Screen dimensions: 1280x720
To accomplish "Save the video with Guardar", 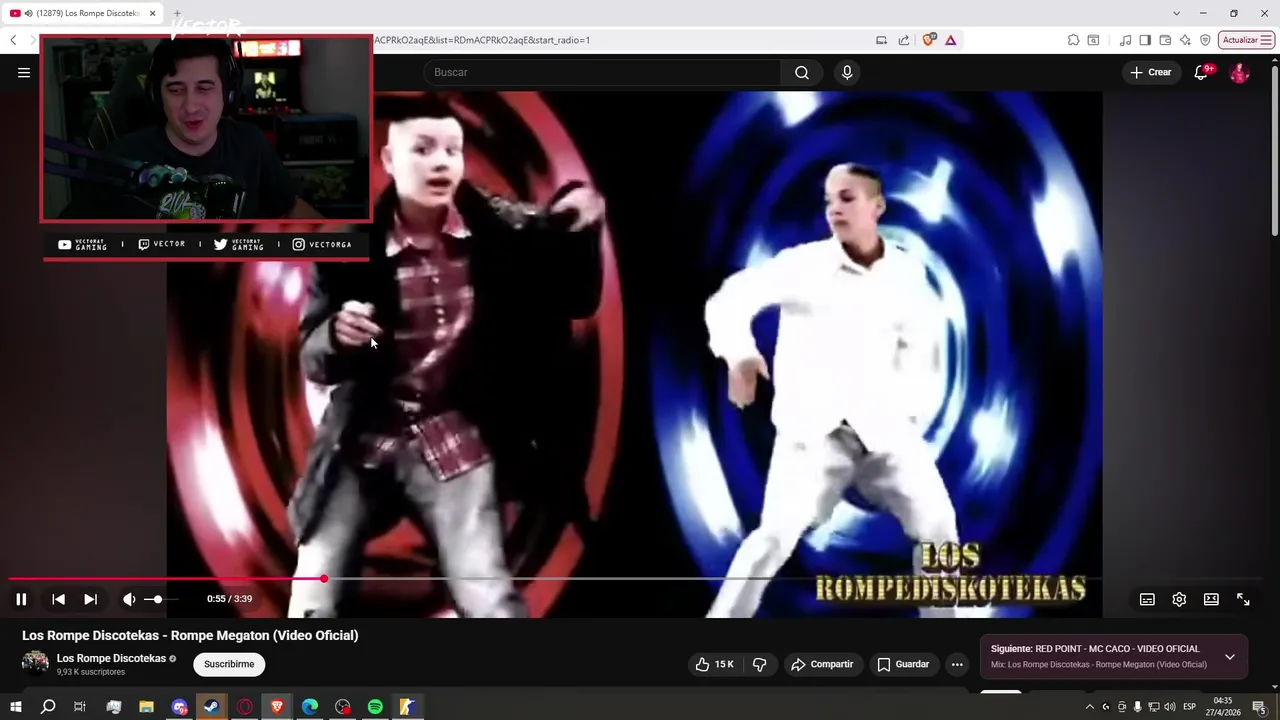I will 903,664.
